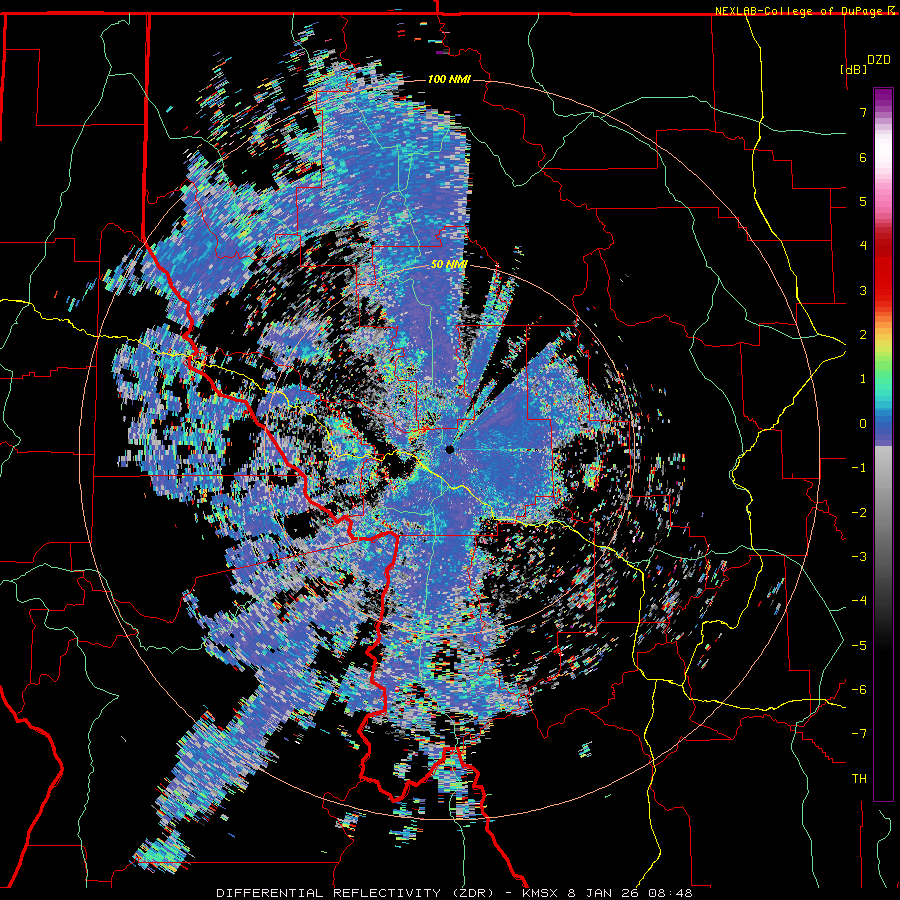The width and height of the screenshot is (900, 900).
Task: Click the -3 tick label on color scale
Action: click(859, 557)
